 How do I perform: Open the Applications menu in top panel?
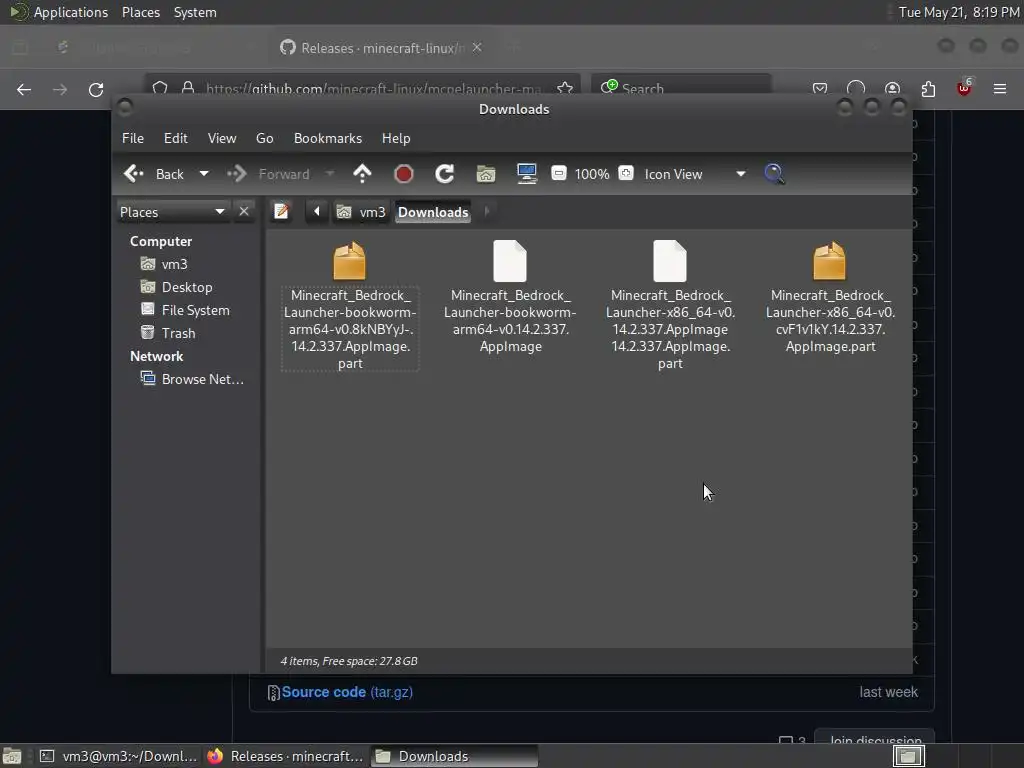(61, 12)
